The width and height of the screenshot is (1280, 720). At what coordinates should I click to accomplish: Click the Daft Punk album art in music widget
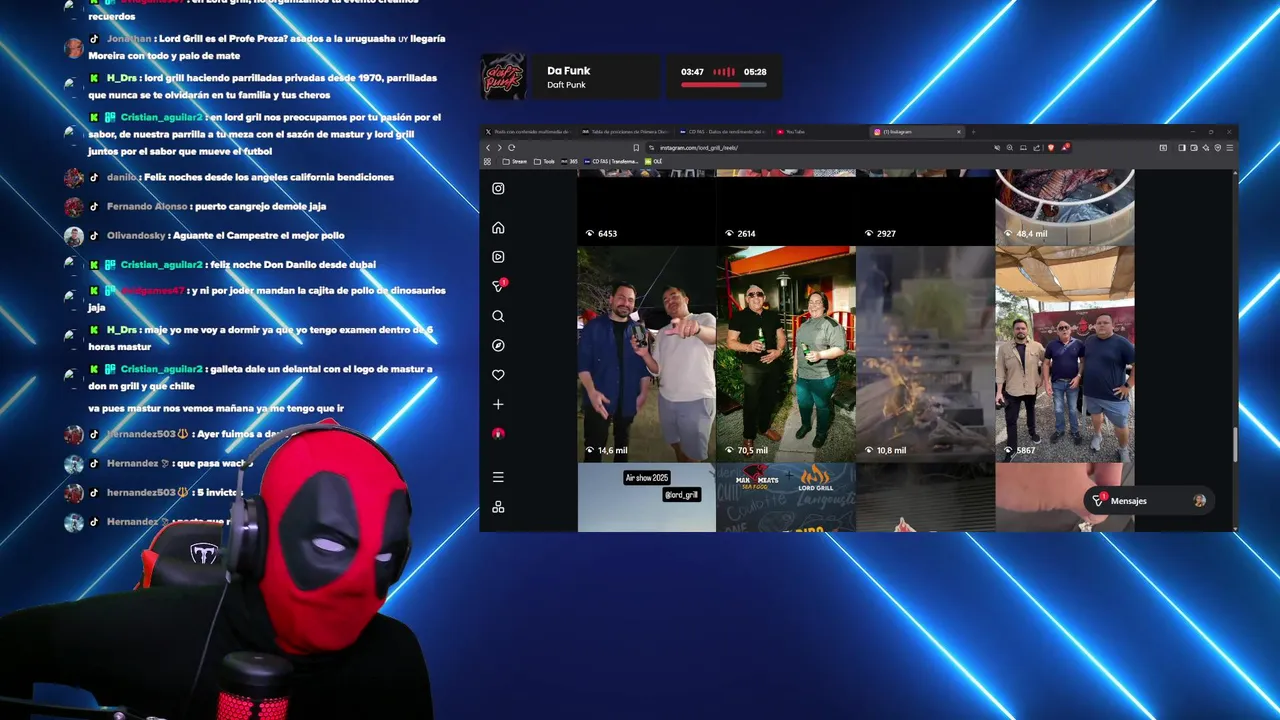(x=503, y=77)
